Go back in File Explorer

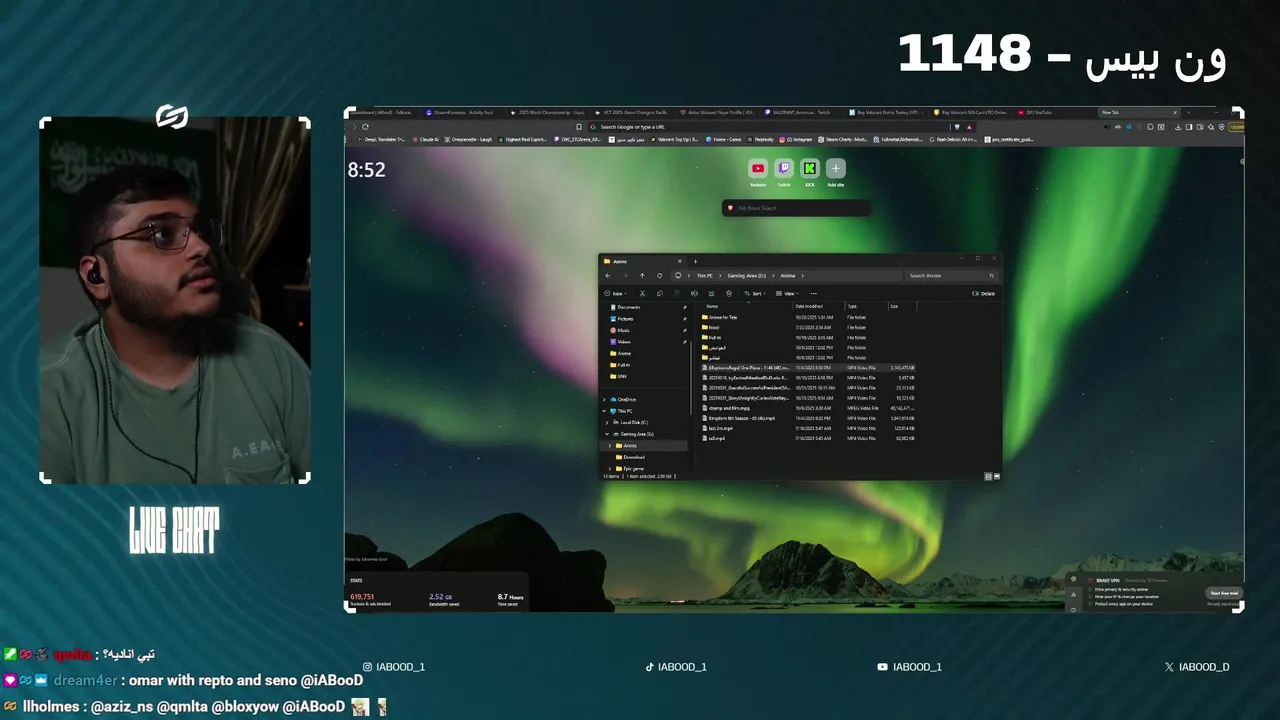(x=608, y=275)
